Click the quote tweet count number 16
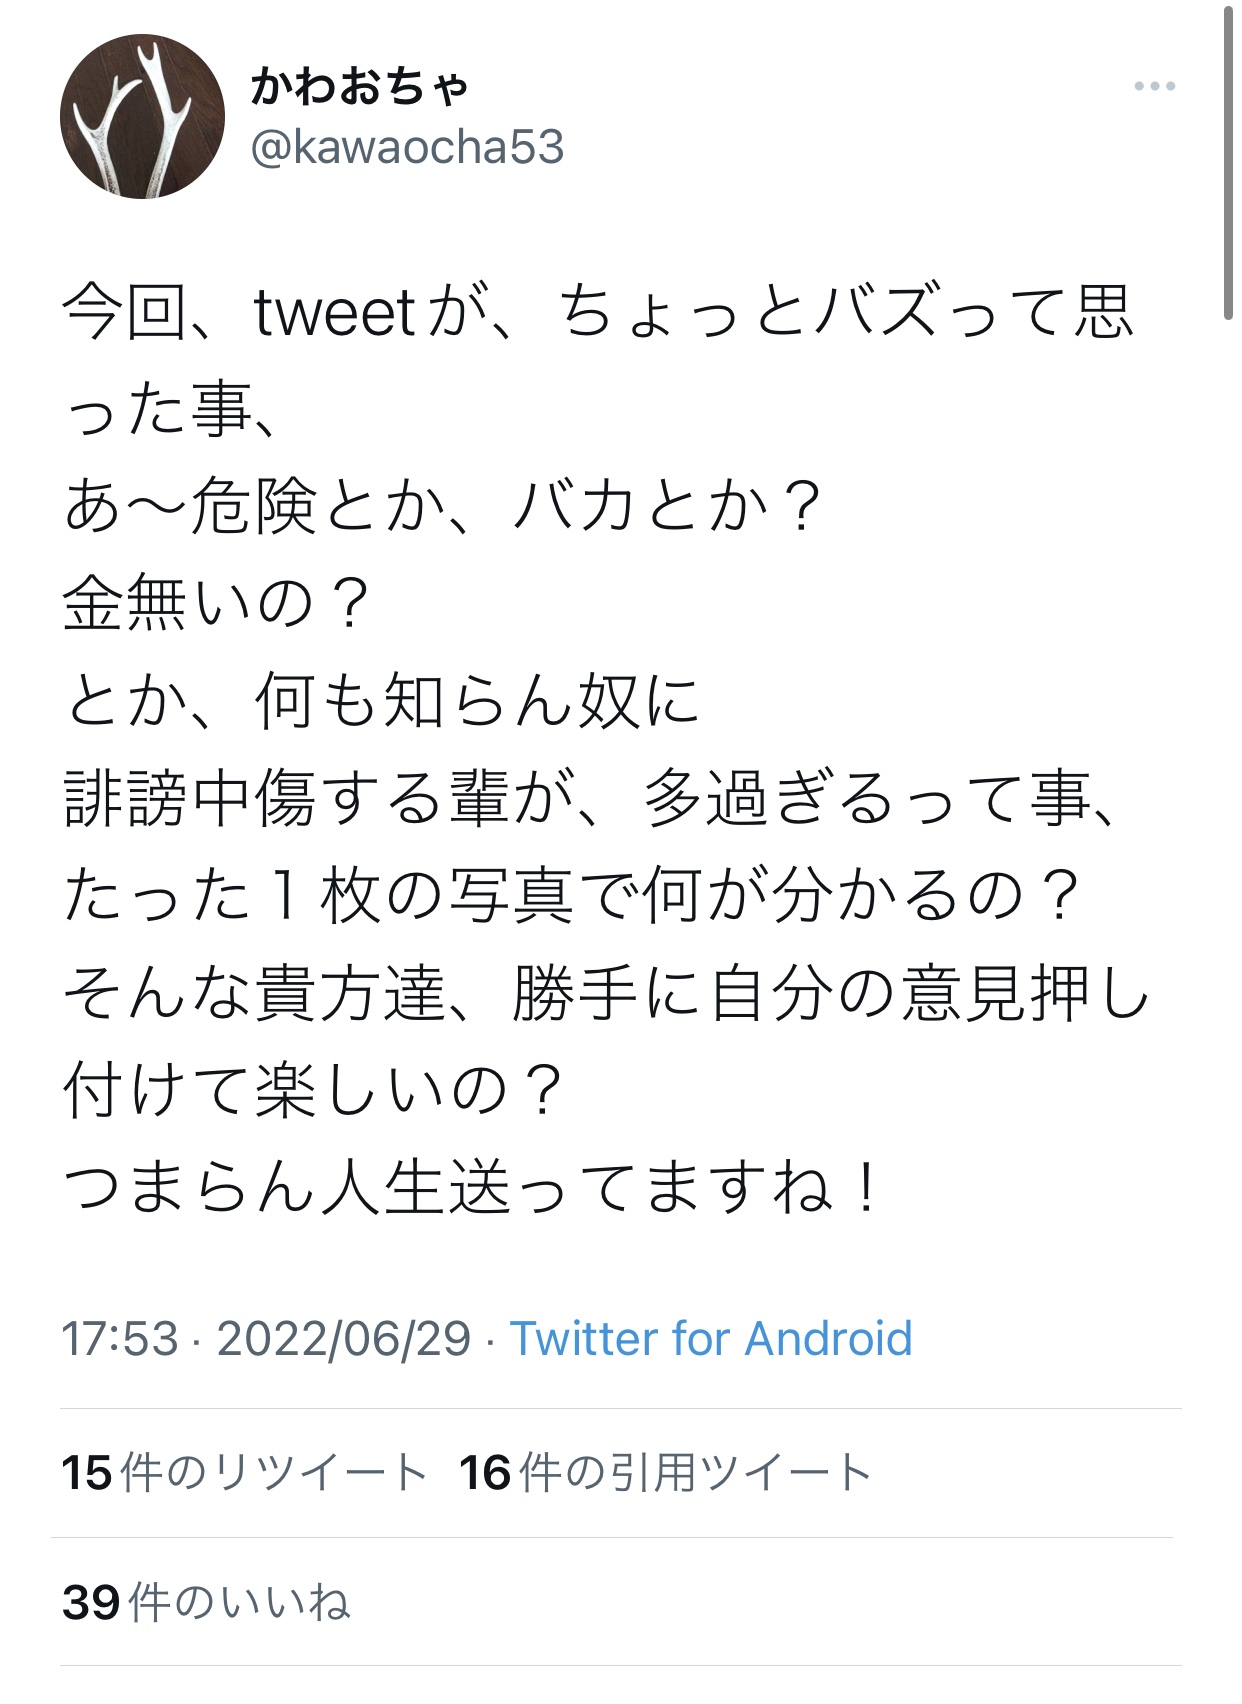Viewport: 1242px width, 1704px height. click(485, 1472)
